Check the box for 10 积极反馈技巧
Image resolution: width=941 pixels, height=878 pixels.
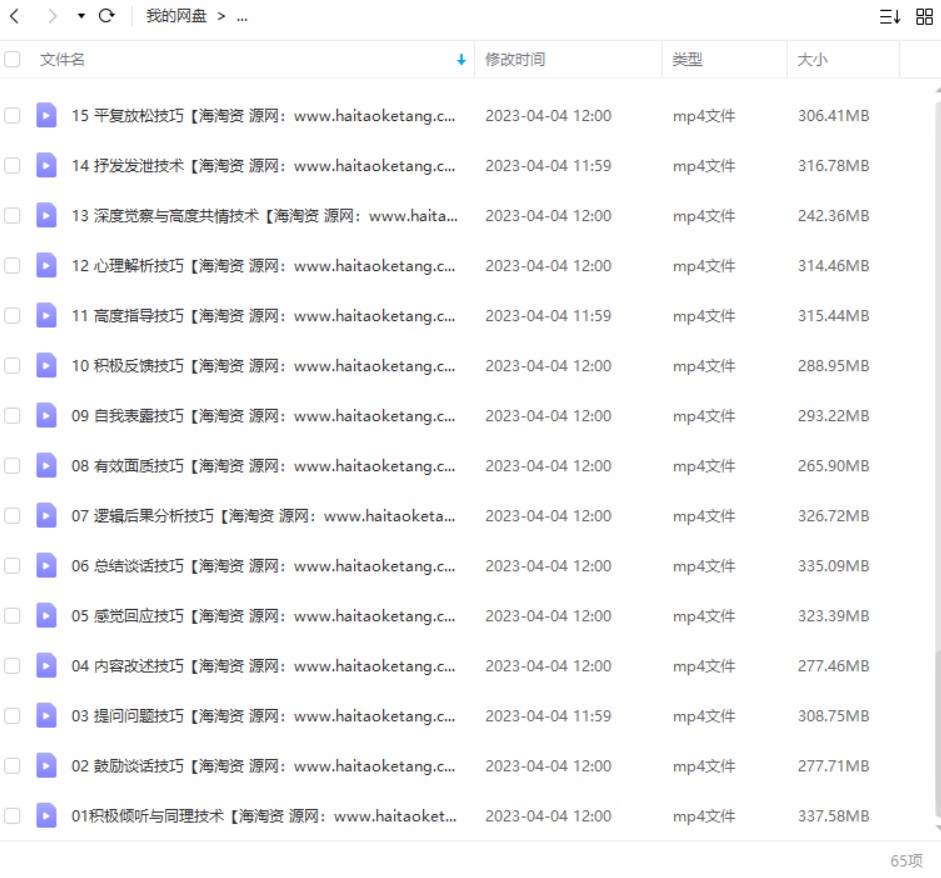(12, 365)
